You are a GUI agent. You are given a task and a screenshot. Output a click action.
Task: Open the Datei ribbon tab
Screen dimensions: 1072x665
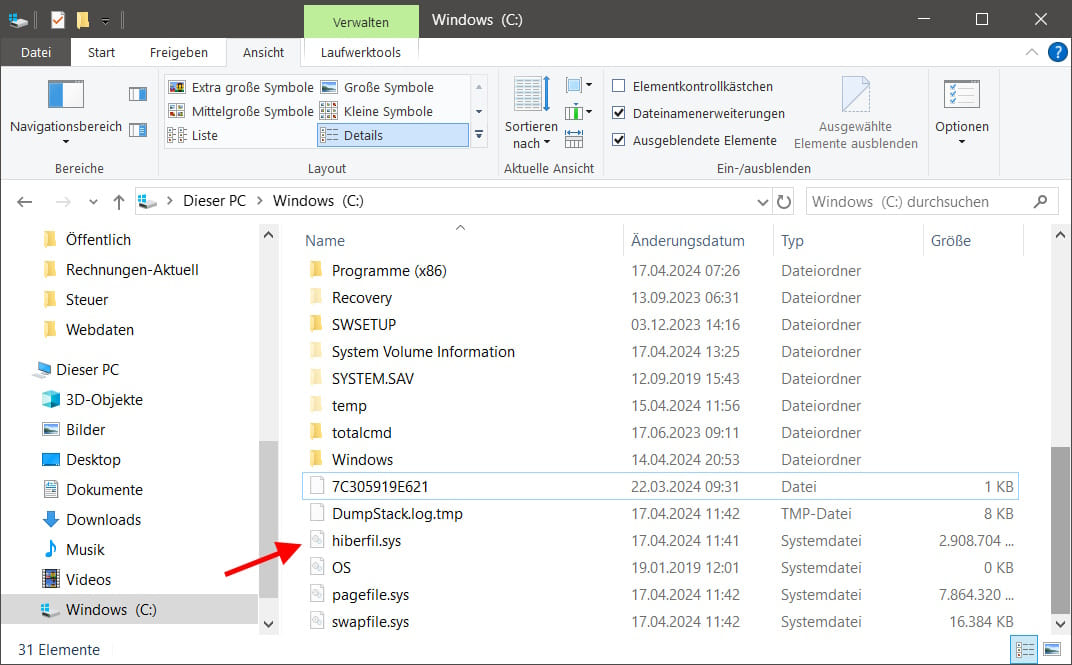click(x=36, y=52)
